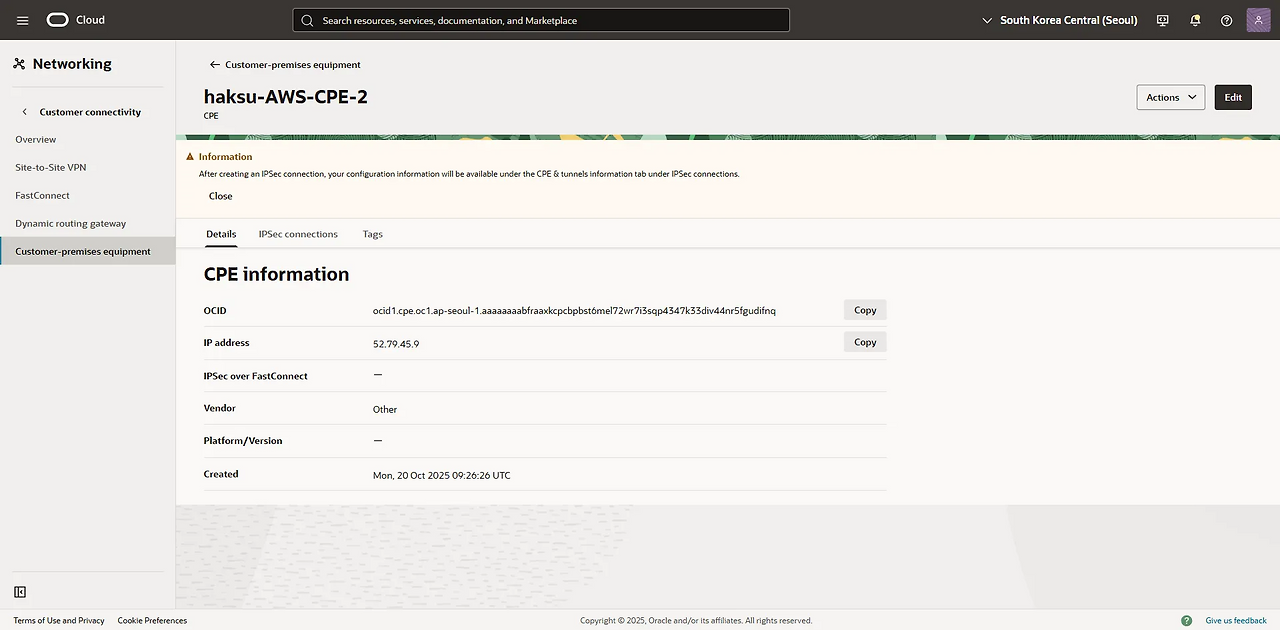Collapse the sidebar using bottom-left icon

pos(20,592)
